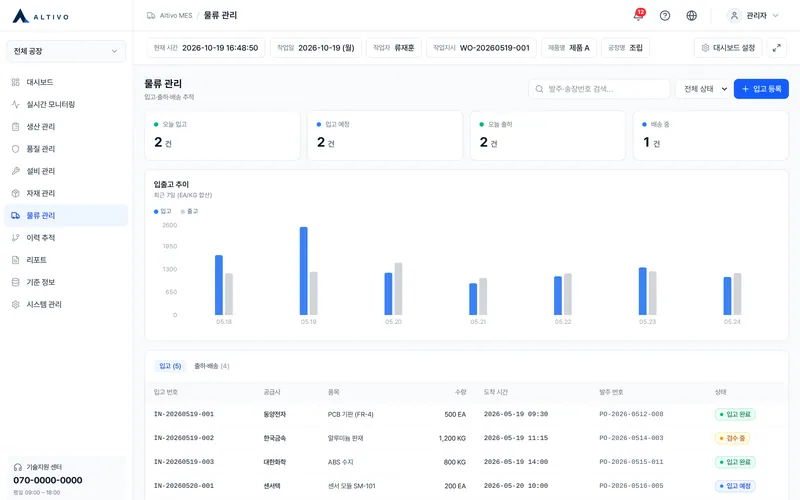Click the 도착 시간 column header

pos(495,392)
